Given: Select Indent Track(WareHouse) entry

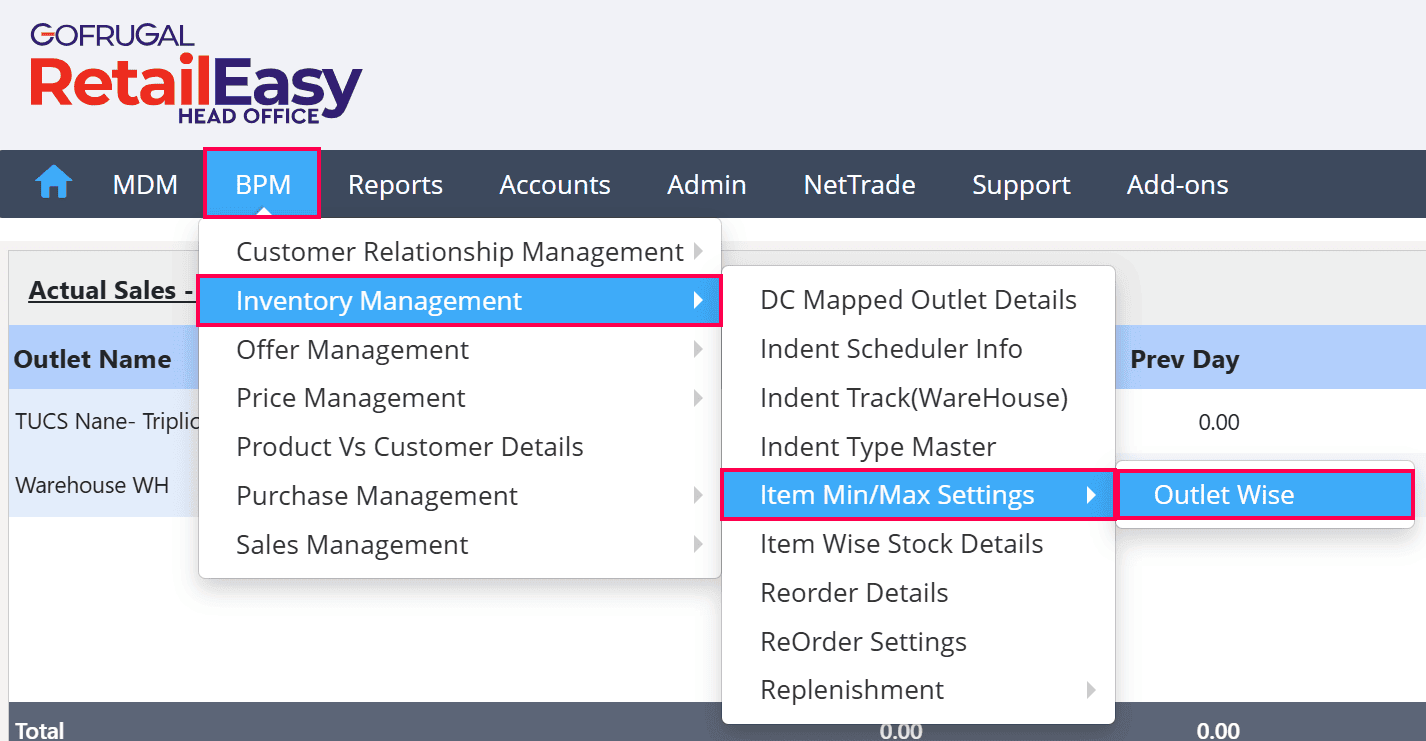Looking at the screenshot, I should (914, 398).
